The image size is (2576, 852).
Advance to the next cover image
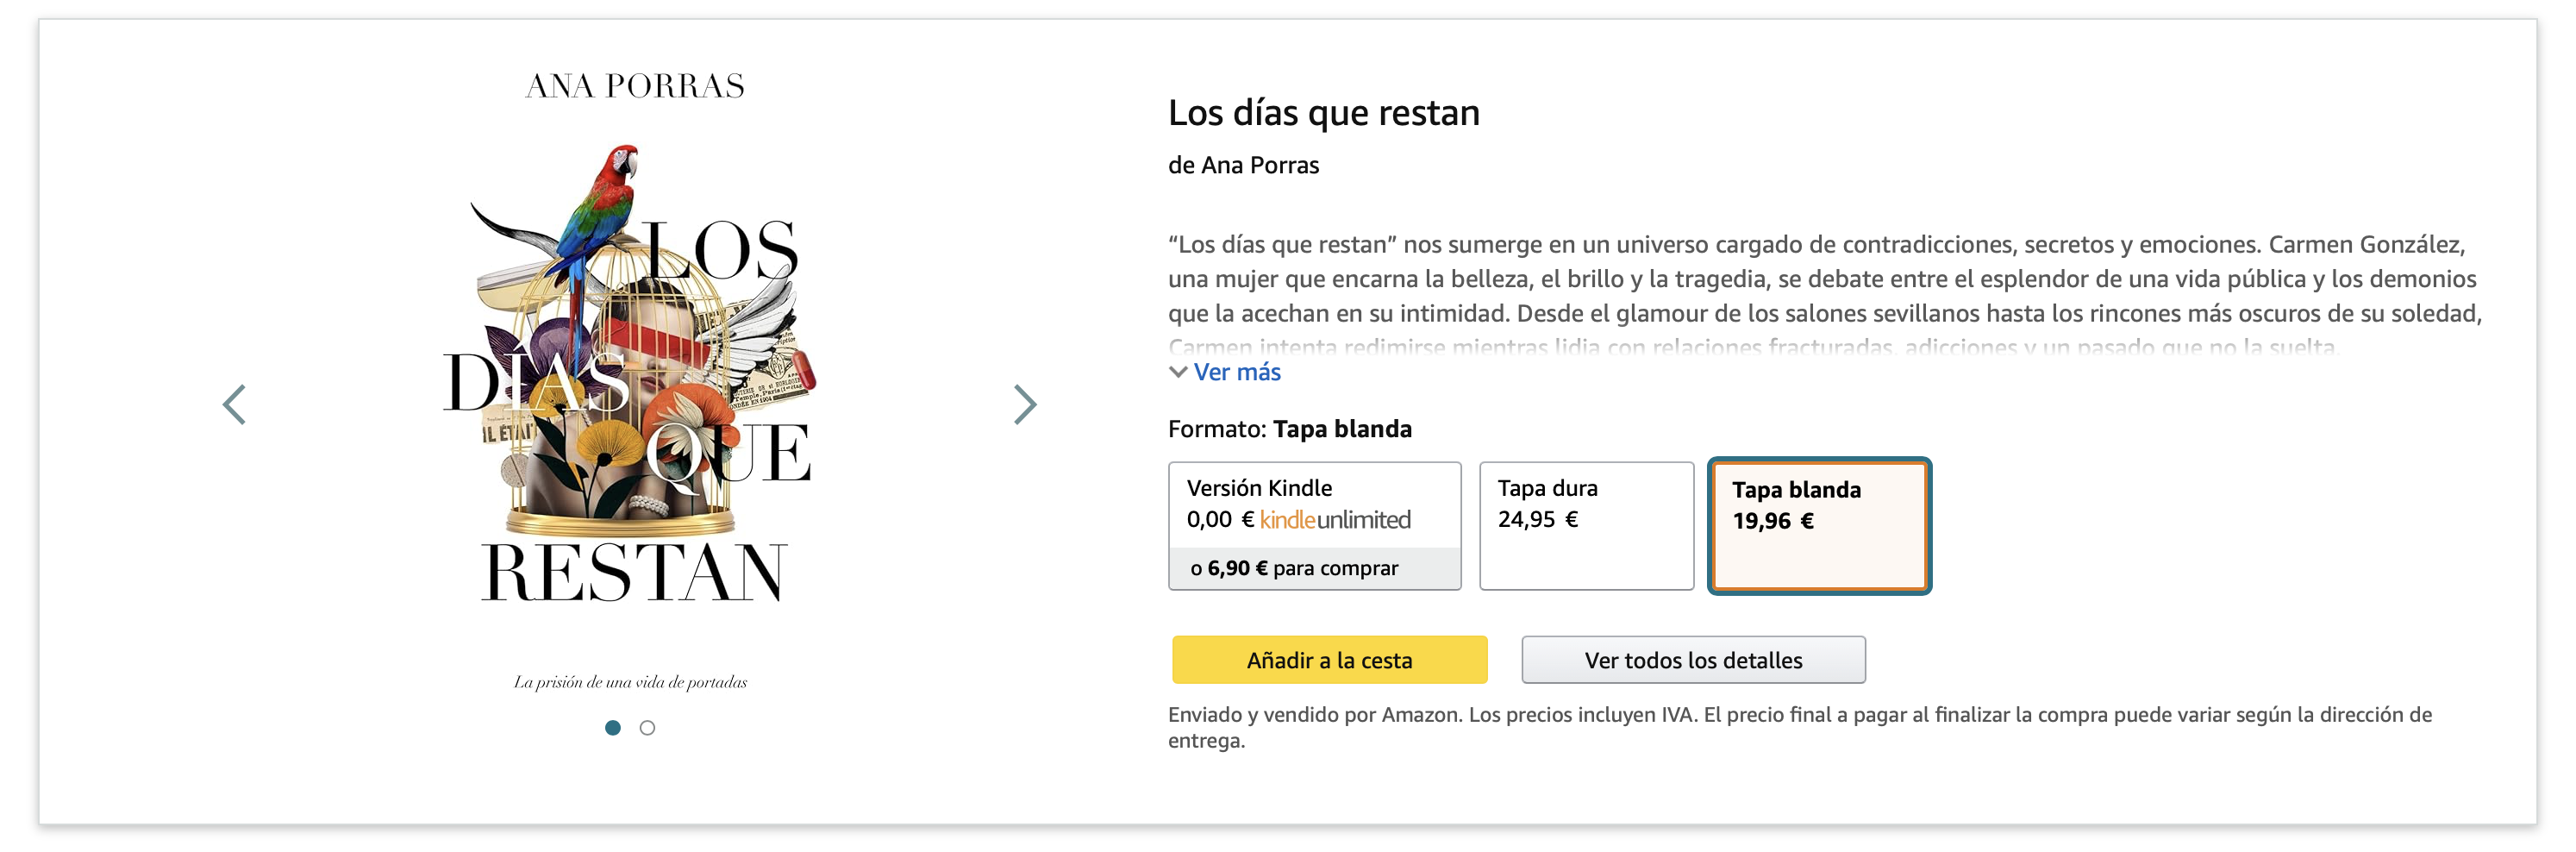point(1025,405)
